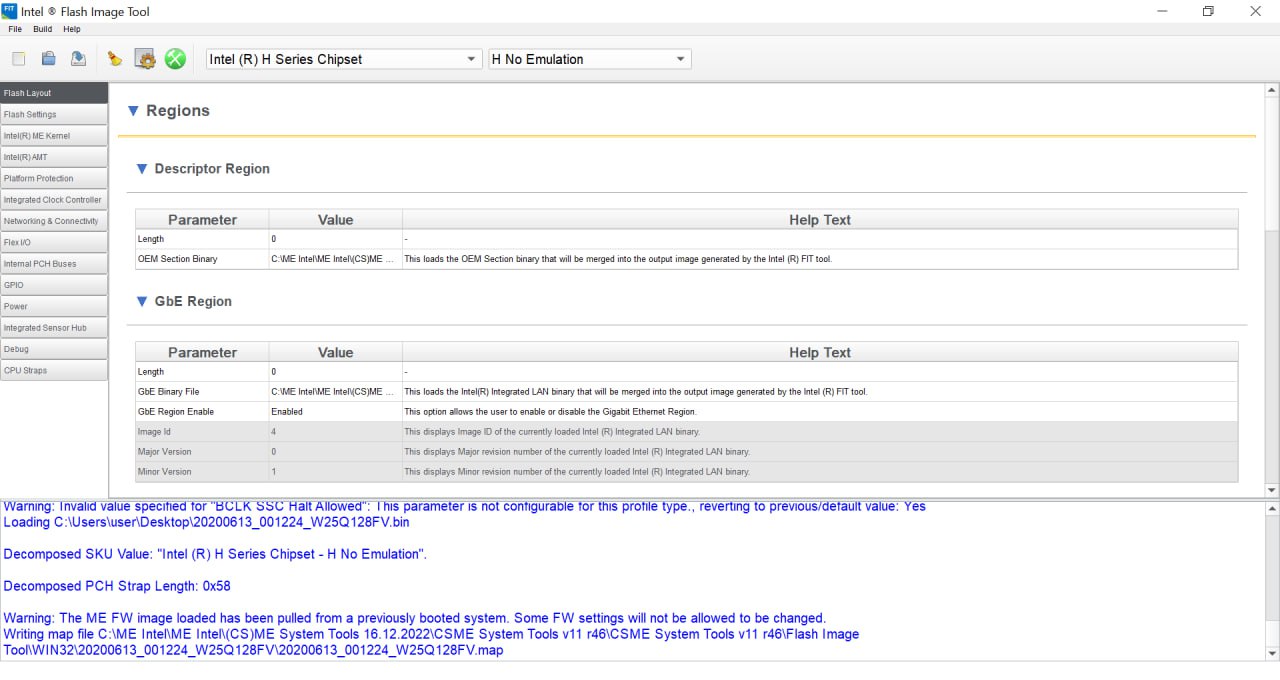This screenshot has height=680, width=1280.
Task: Collapse the GbE Region section
Action: pos(142,301)
